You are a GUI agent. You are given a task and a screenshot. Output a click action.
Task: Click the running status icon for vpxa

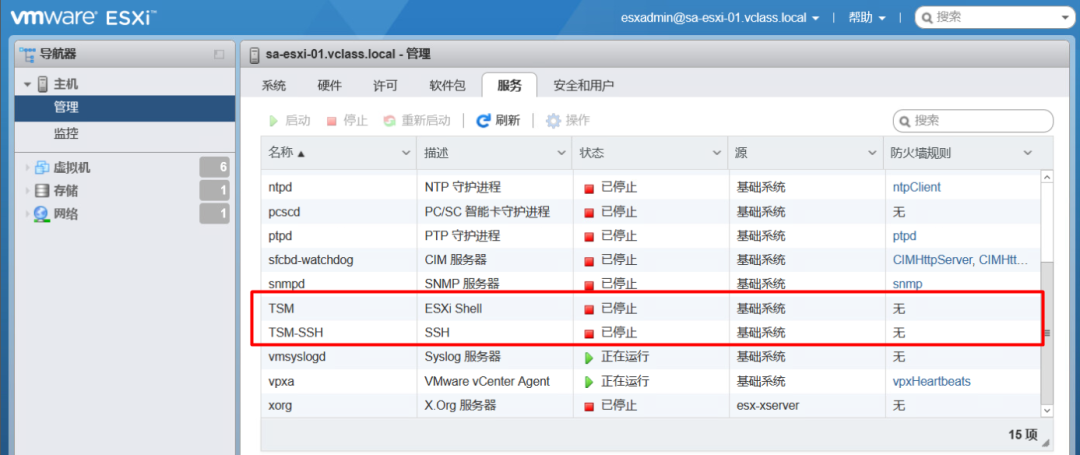click(x=589, y=382)
